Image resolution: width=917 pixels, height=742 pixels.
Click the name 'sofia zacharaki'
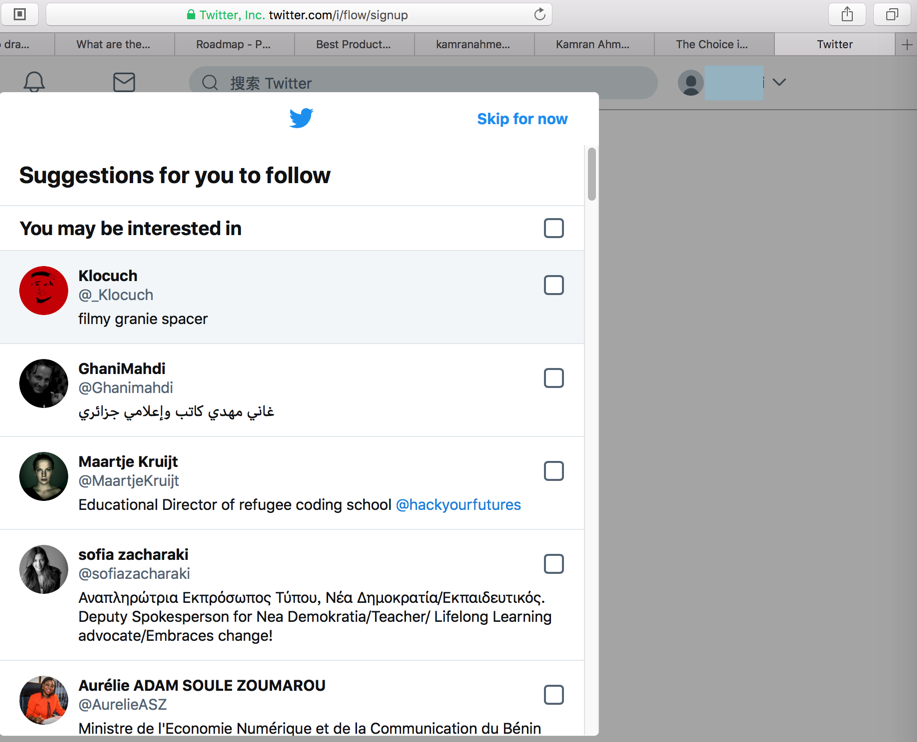point(133,554)
